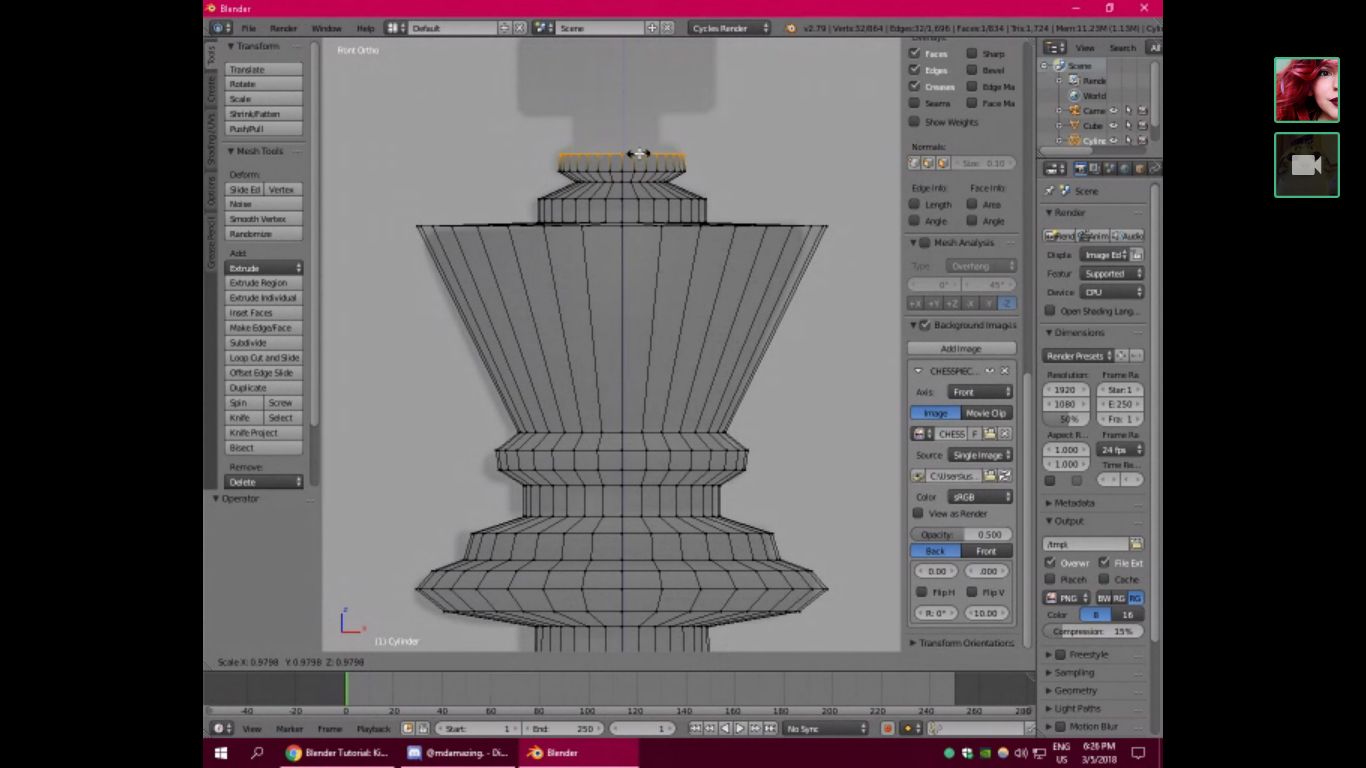Open the World properties tab icon

pos(1125,169)
